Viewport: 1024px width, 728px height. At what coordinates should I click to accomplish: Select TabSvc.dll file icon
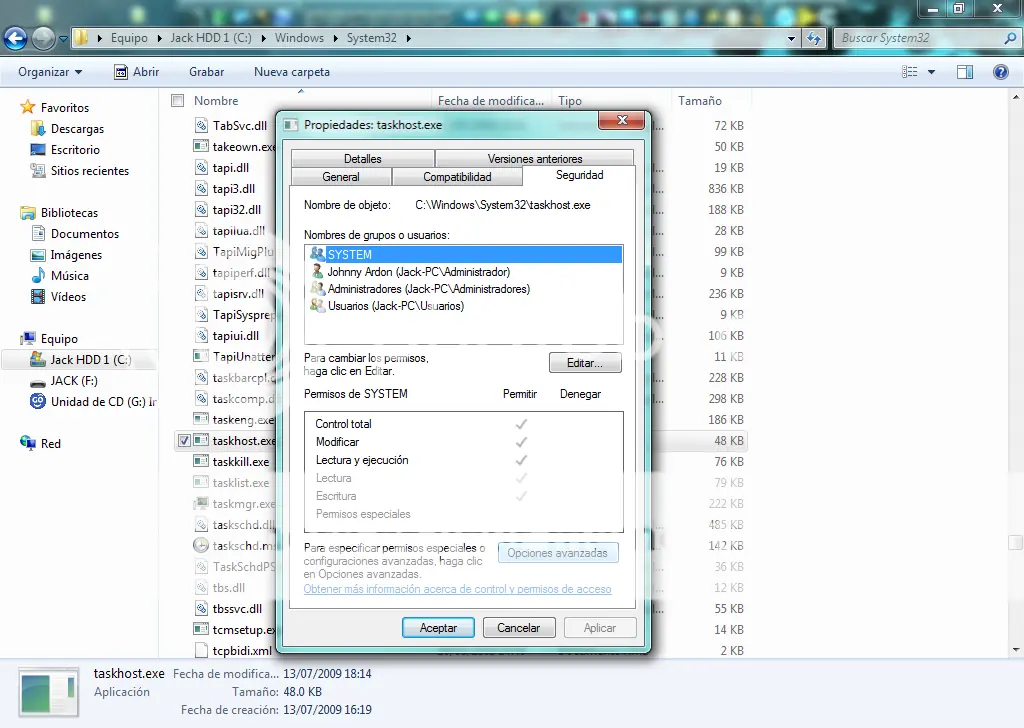tap(201, 125)
